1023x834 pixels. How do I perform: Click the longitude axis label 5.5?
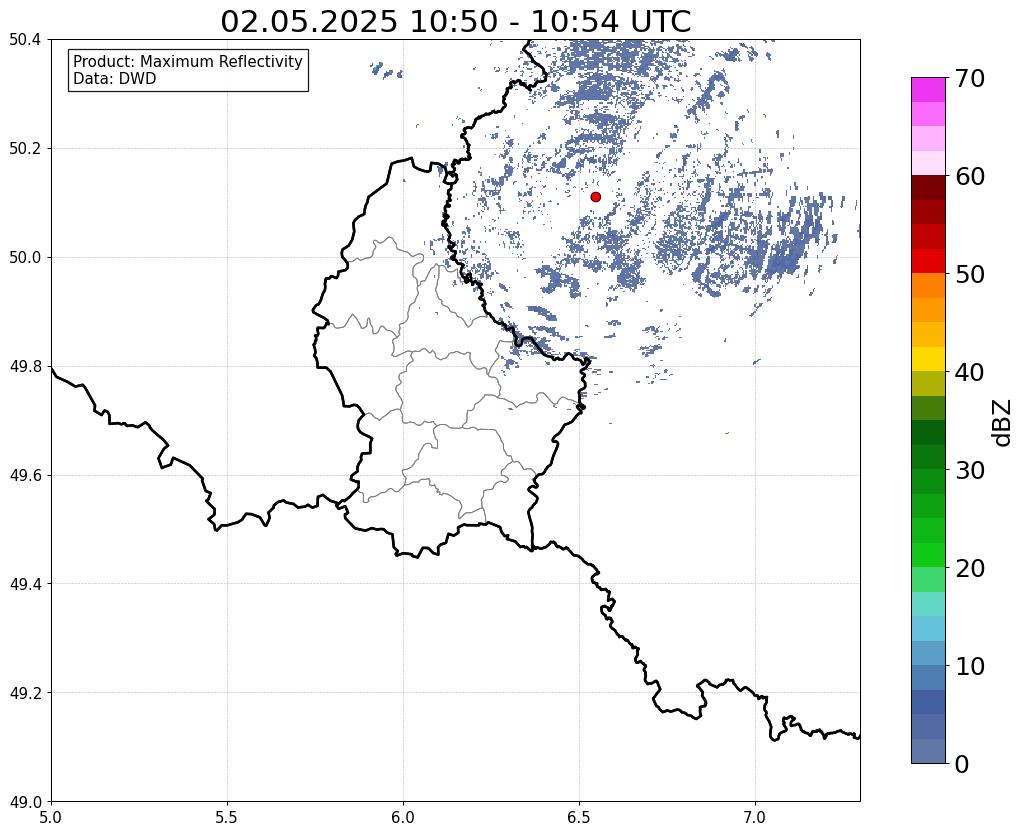coord(227,817)
